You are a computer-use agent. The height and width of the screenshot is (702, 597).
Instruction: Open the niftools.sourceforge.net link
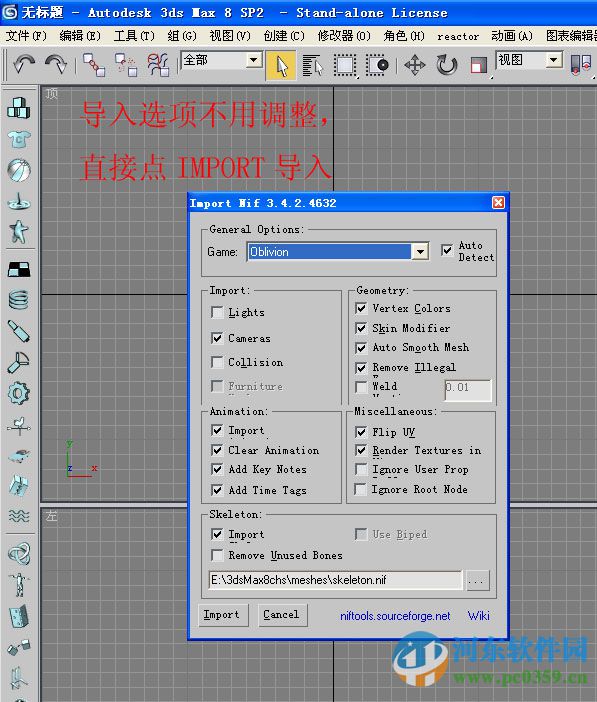395,616
